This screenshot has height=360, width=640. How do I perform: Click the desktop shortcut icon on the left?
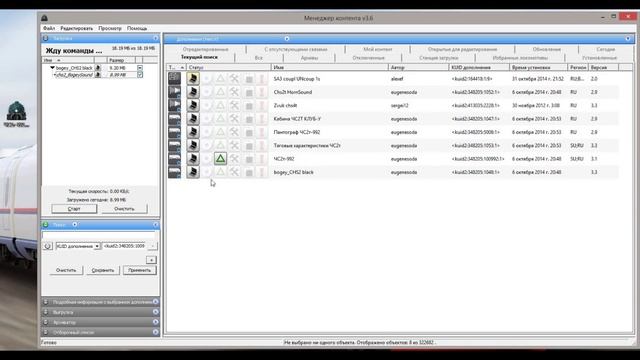(16, 114)
